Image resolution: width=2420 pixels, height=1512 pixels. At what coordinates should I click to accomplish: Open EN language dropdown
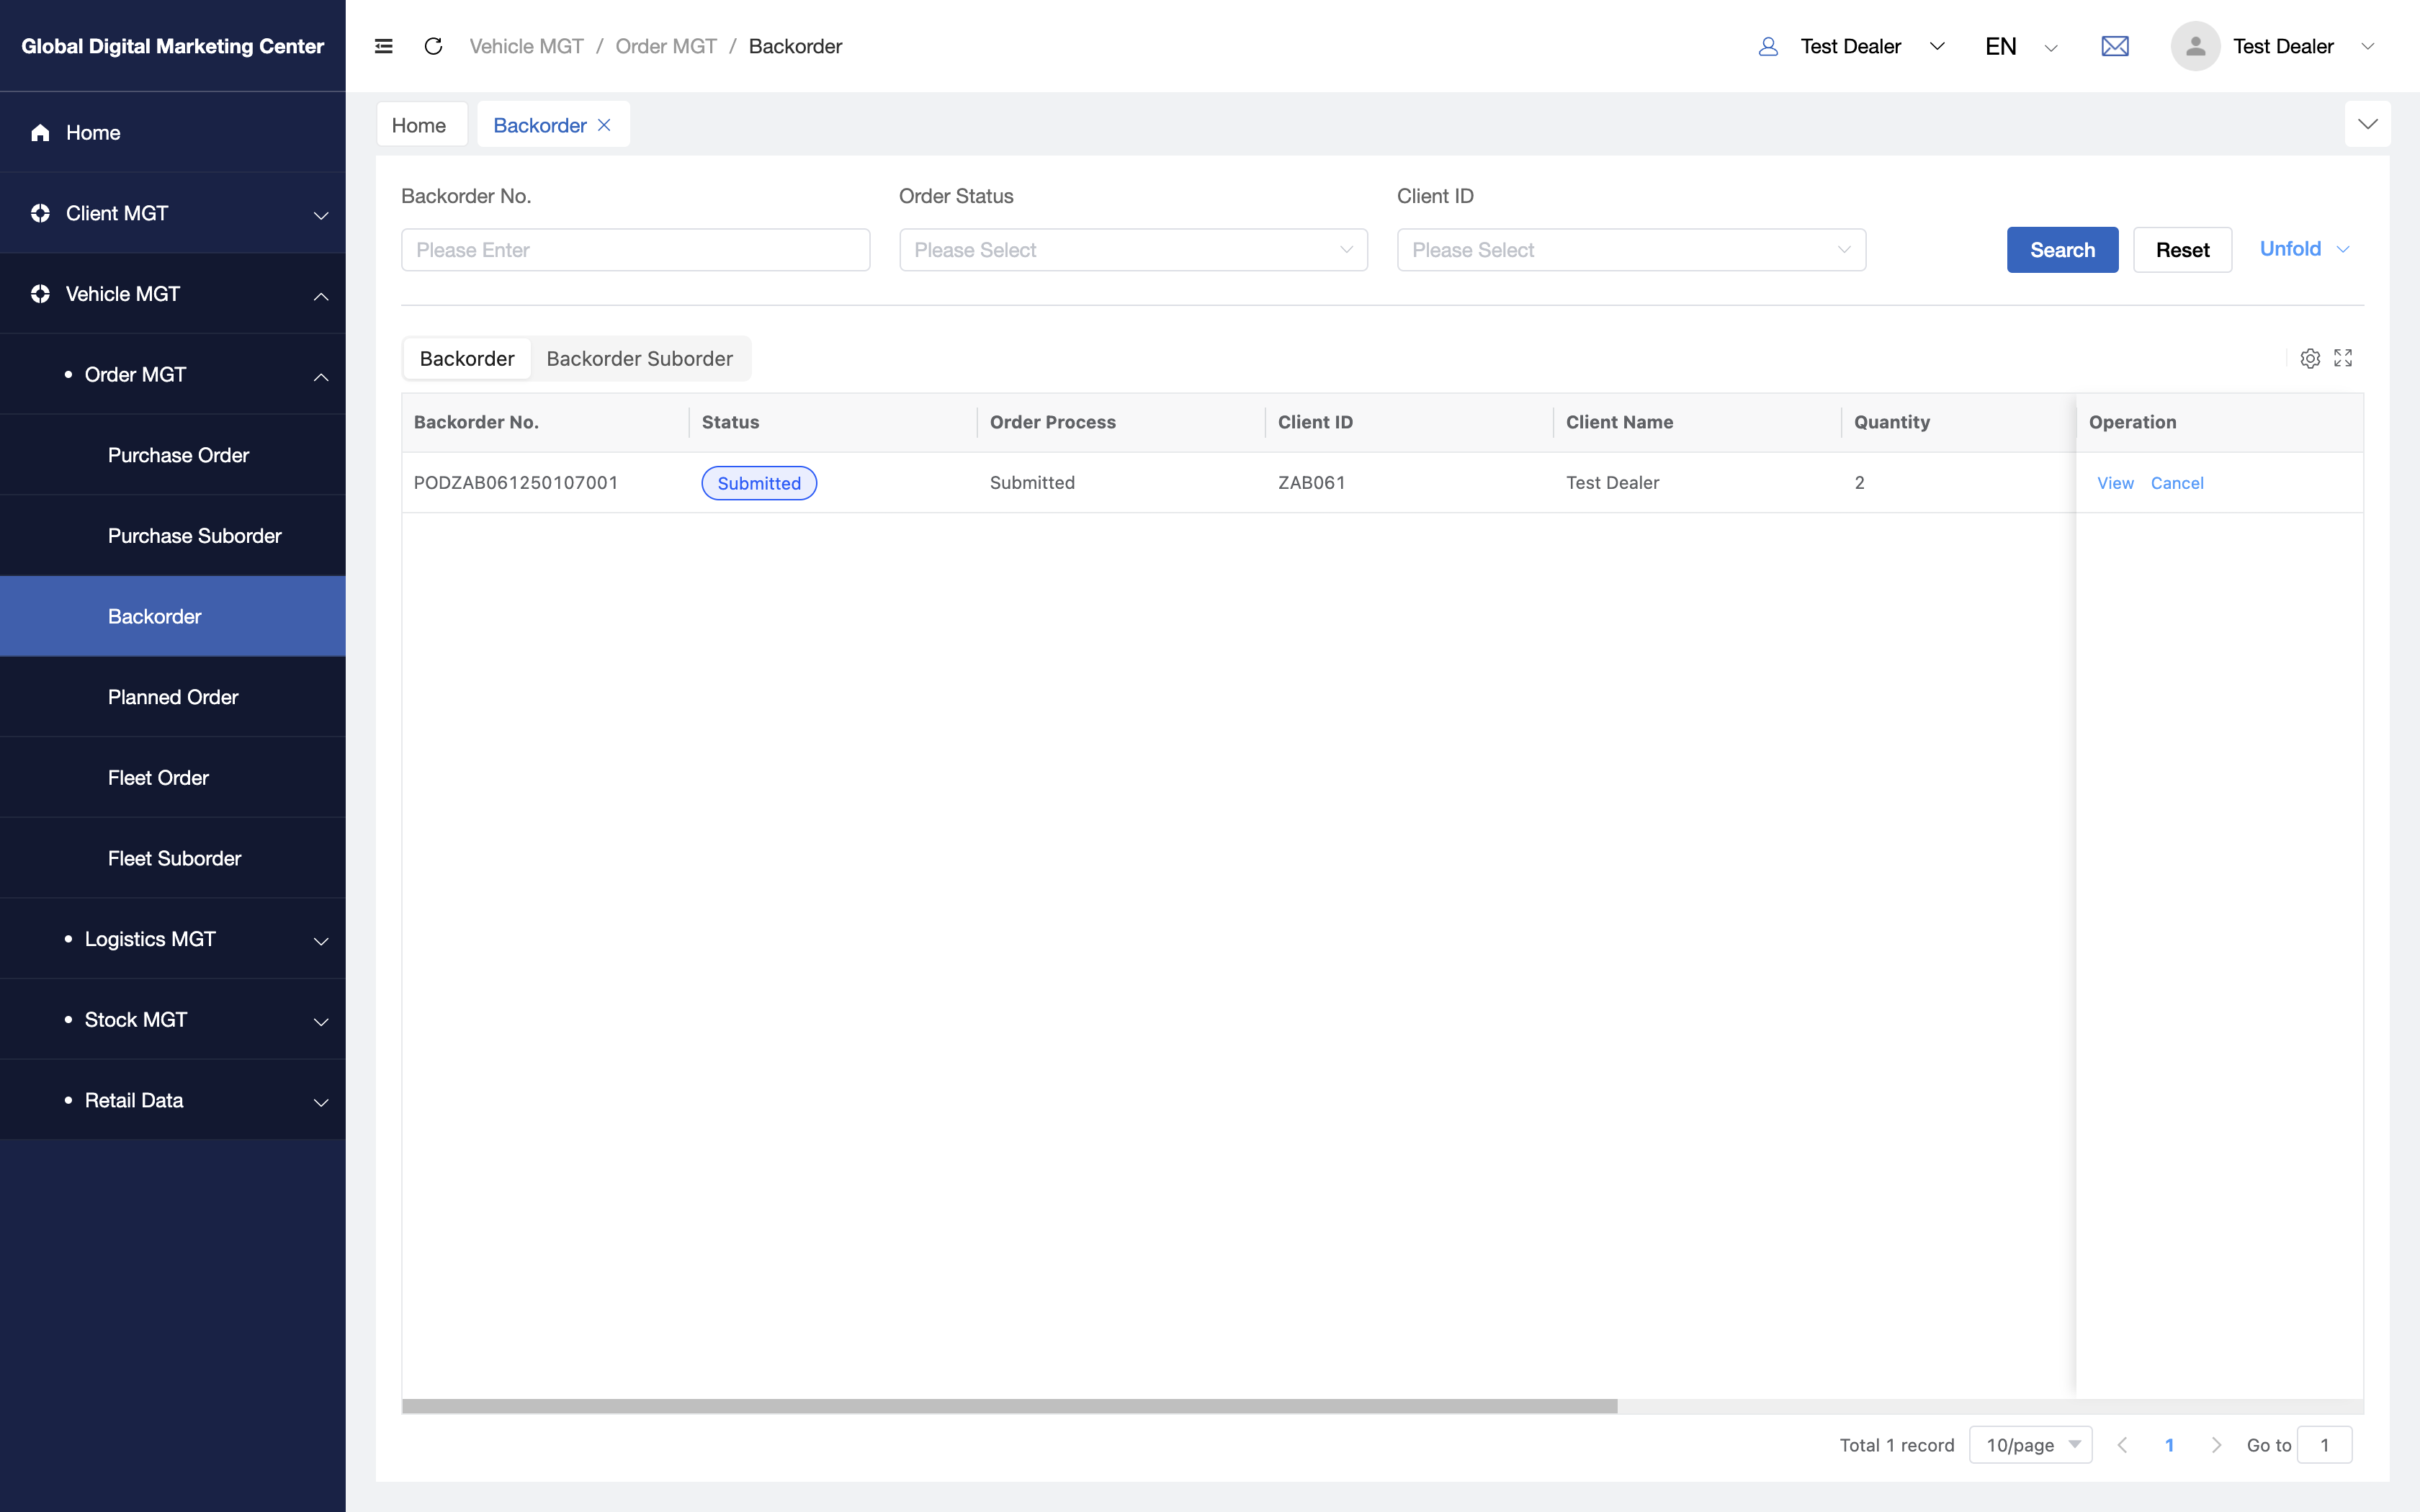pos(2021,46)
